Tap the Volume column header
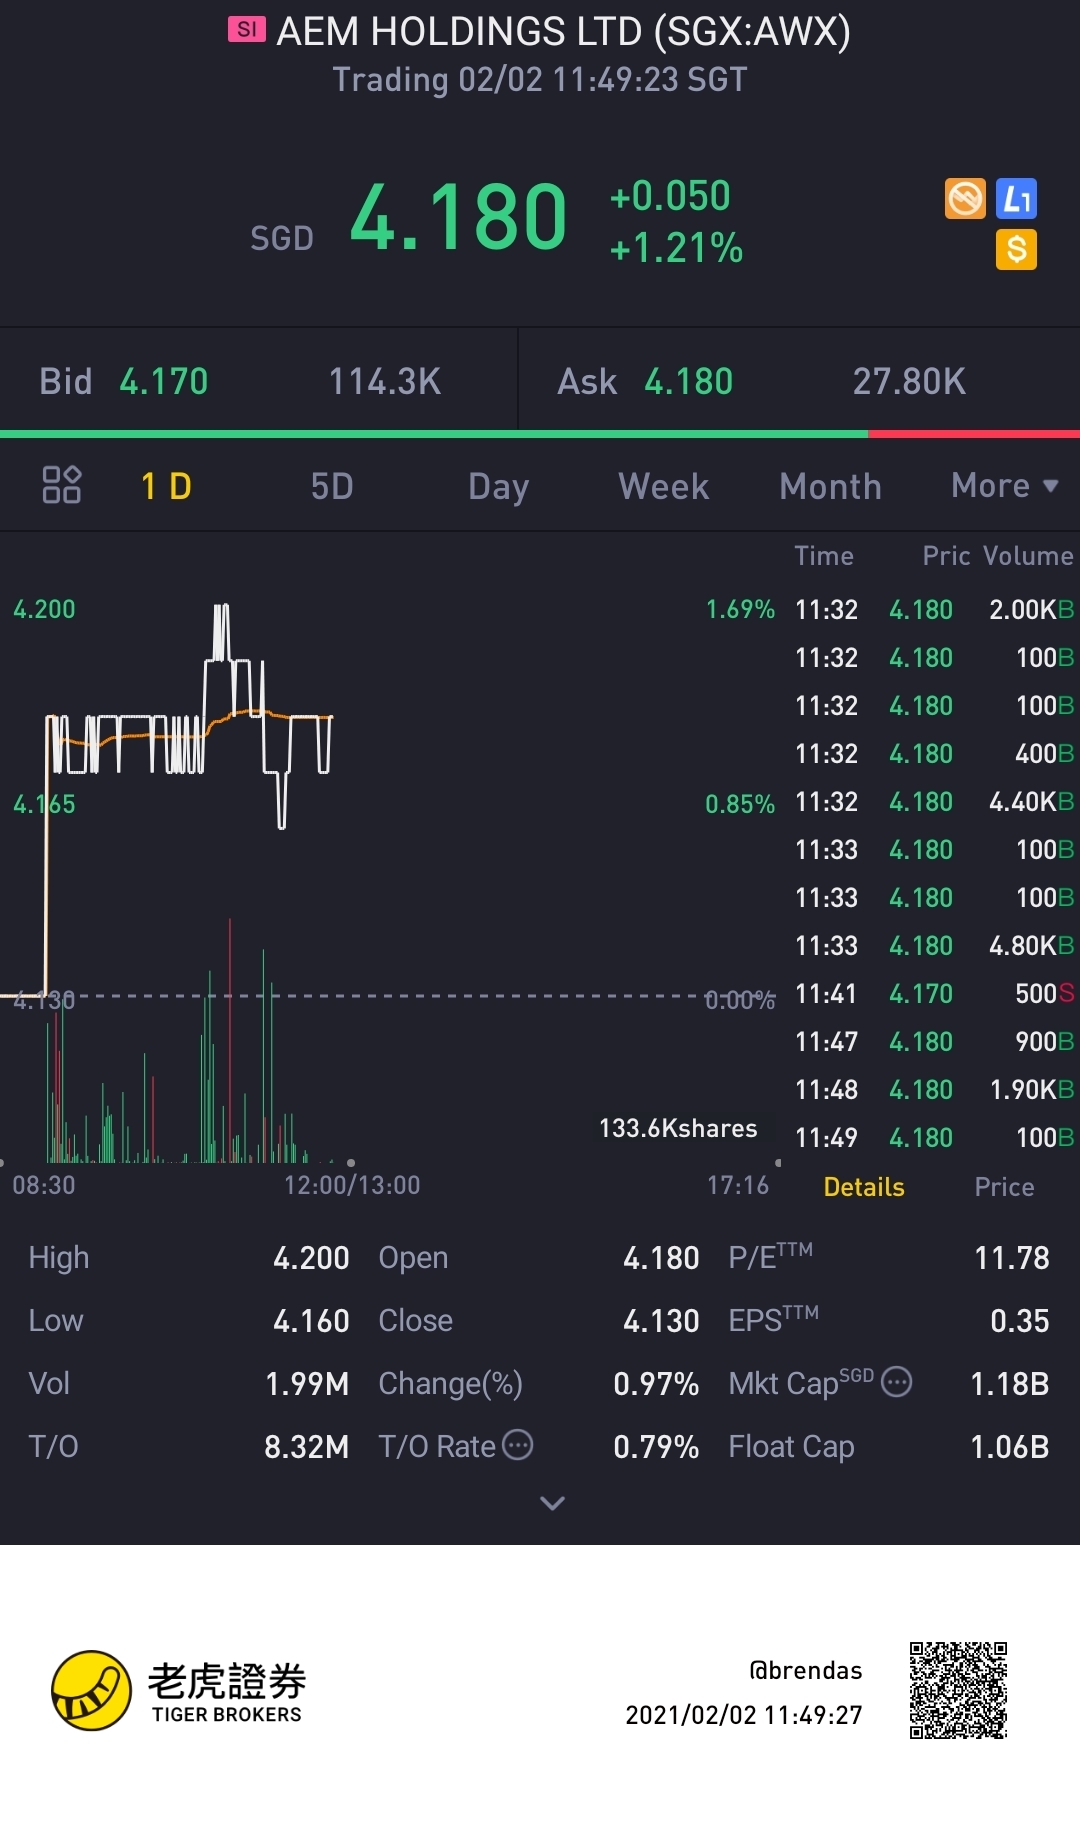The image size is (1080, 1838). click(x=1028, y=556)
